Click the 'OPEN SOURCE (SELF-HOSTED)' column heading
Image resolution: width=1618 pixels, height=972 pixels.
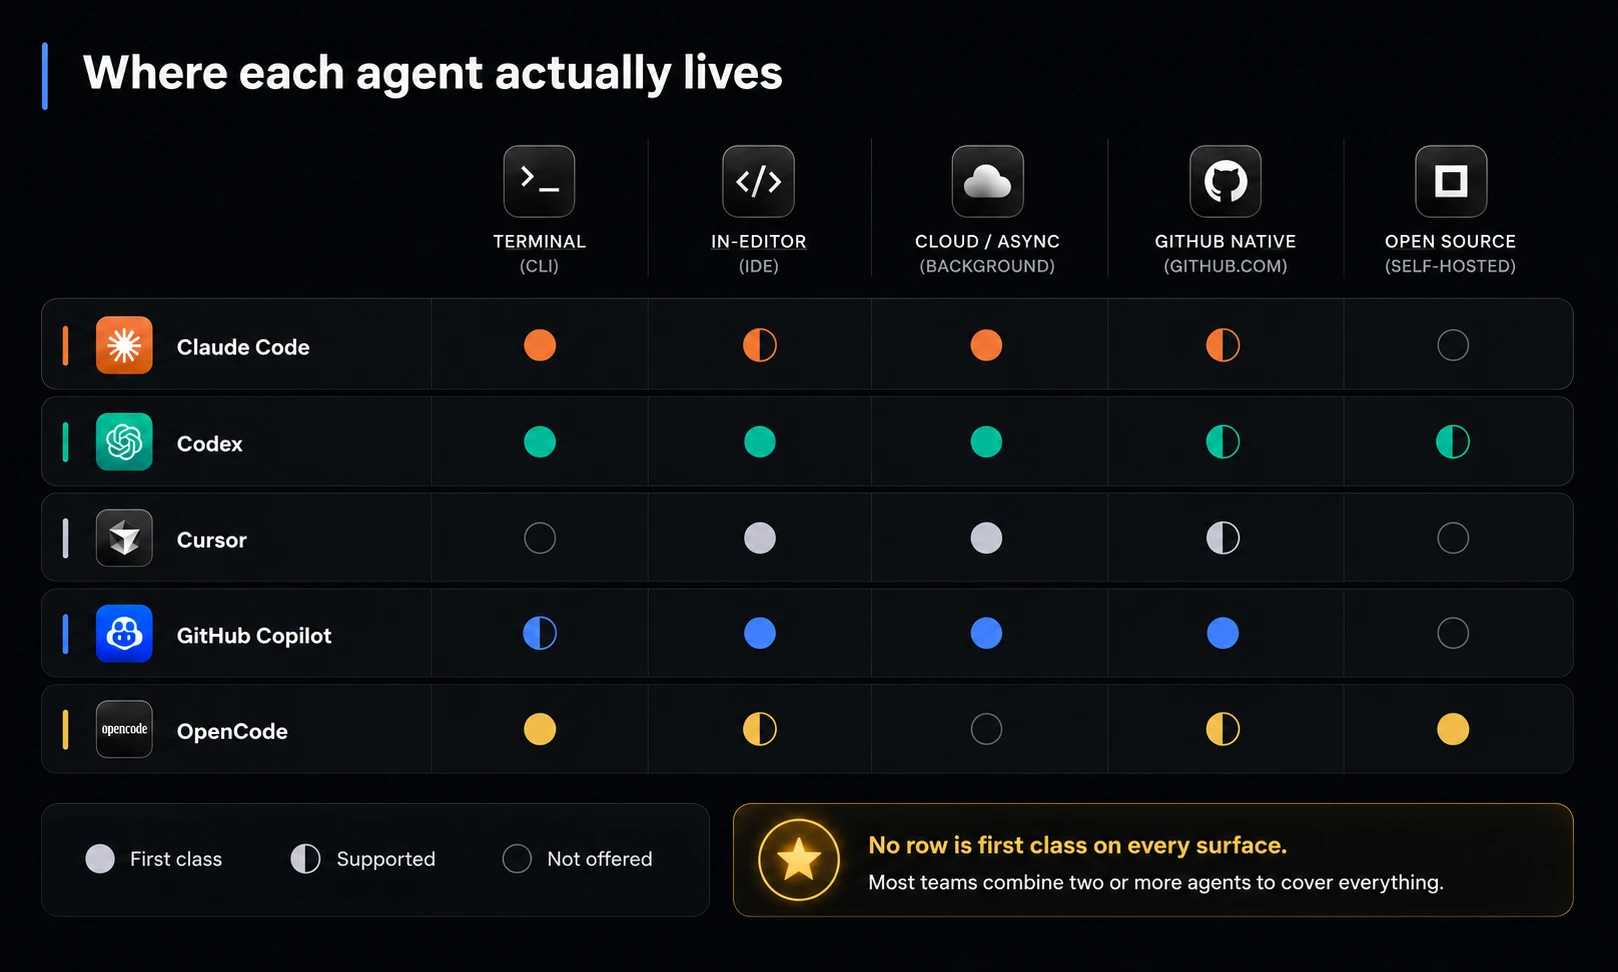pyautogui.click(x=1450, y=253)
